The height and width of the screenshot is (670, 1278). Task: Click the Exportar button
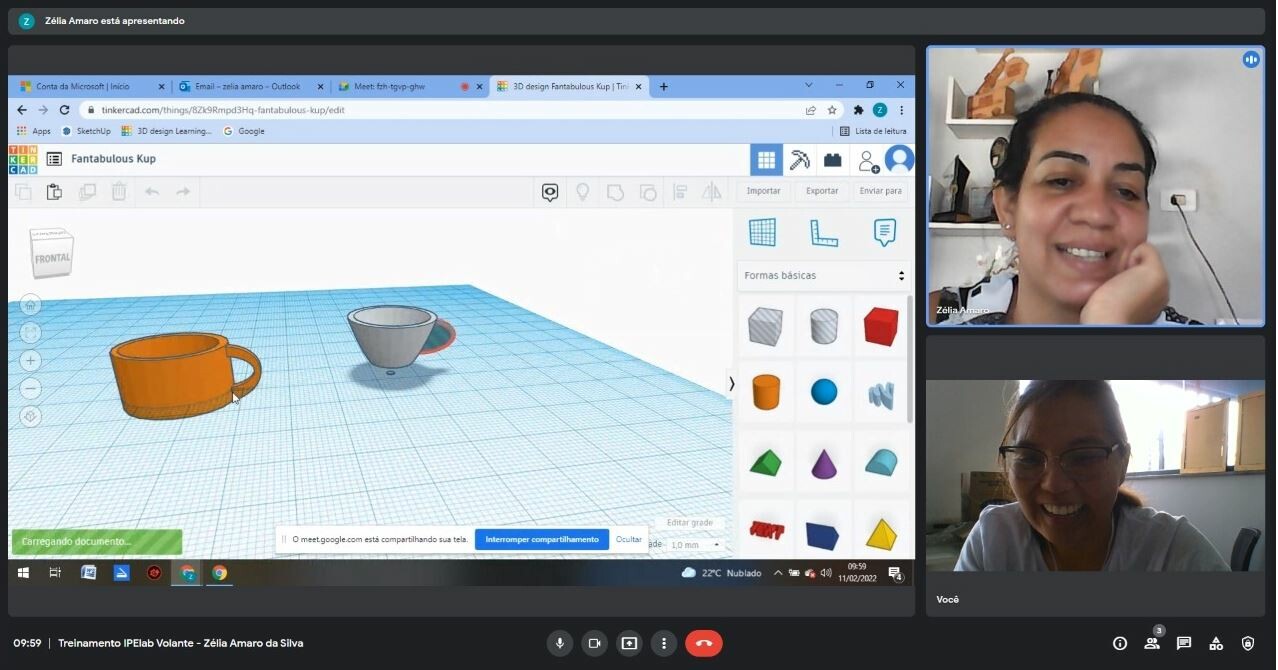[x=822, y=191]
